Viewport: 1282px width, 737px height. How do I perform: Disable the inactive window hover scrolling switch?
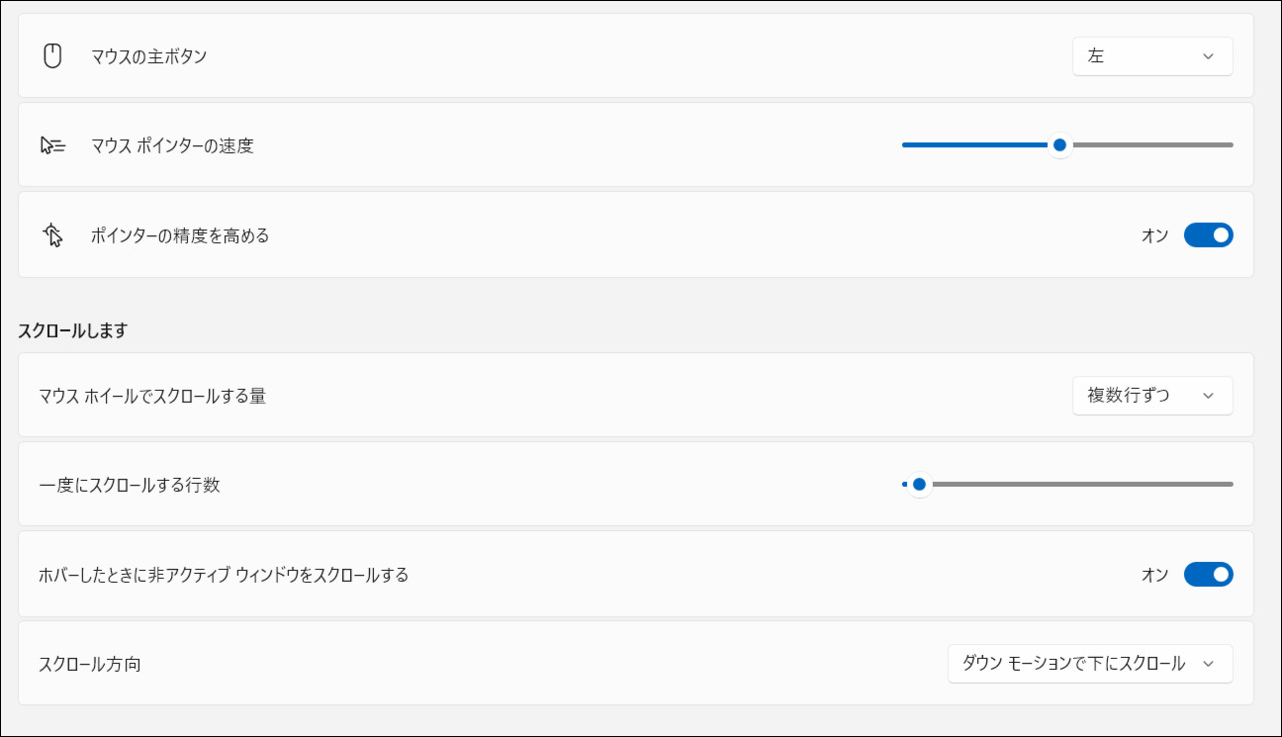click(x=1208, y=574)
